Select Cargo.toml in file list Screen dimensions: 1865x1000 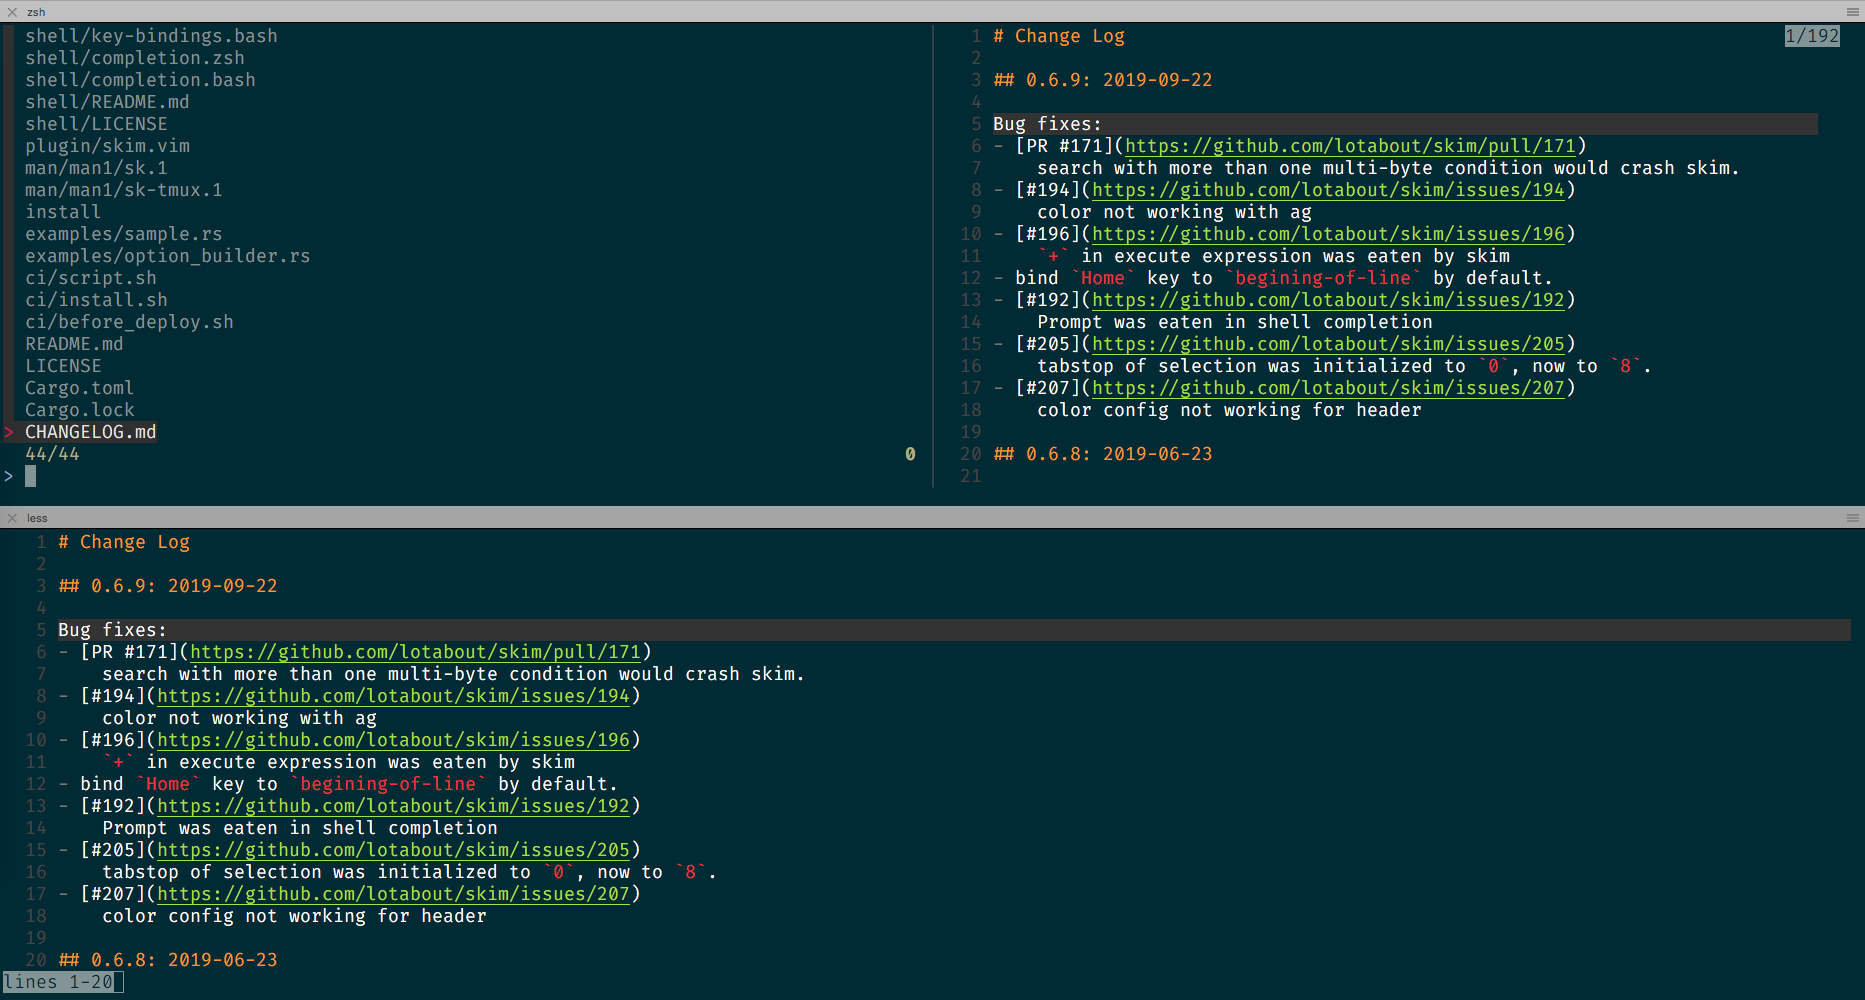(79, 388)
